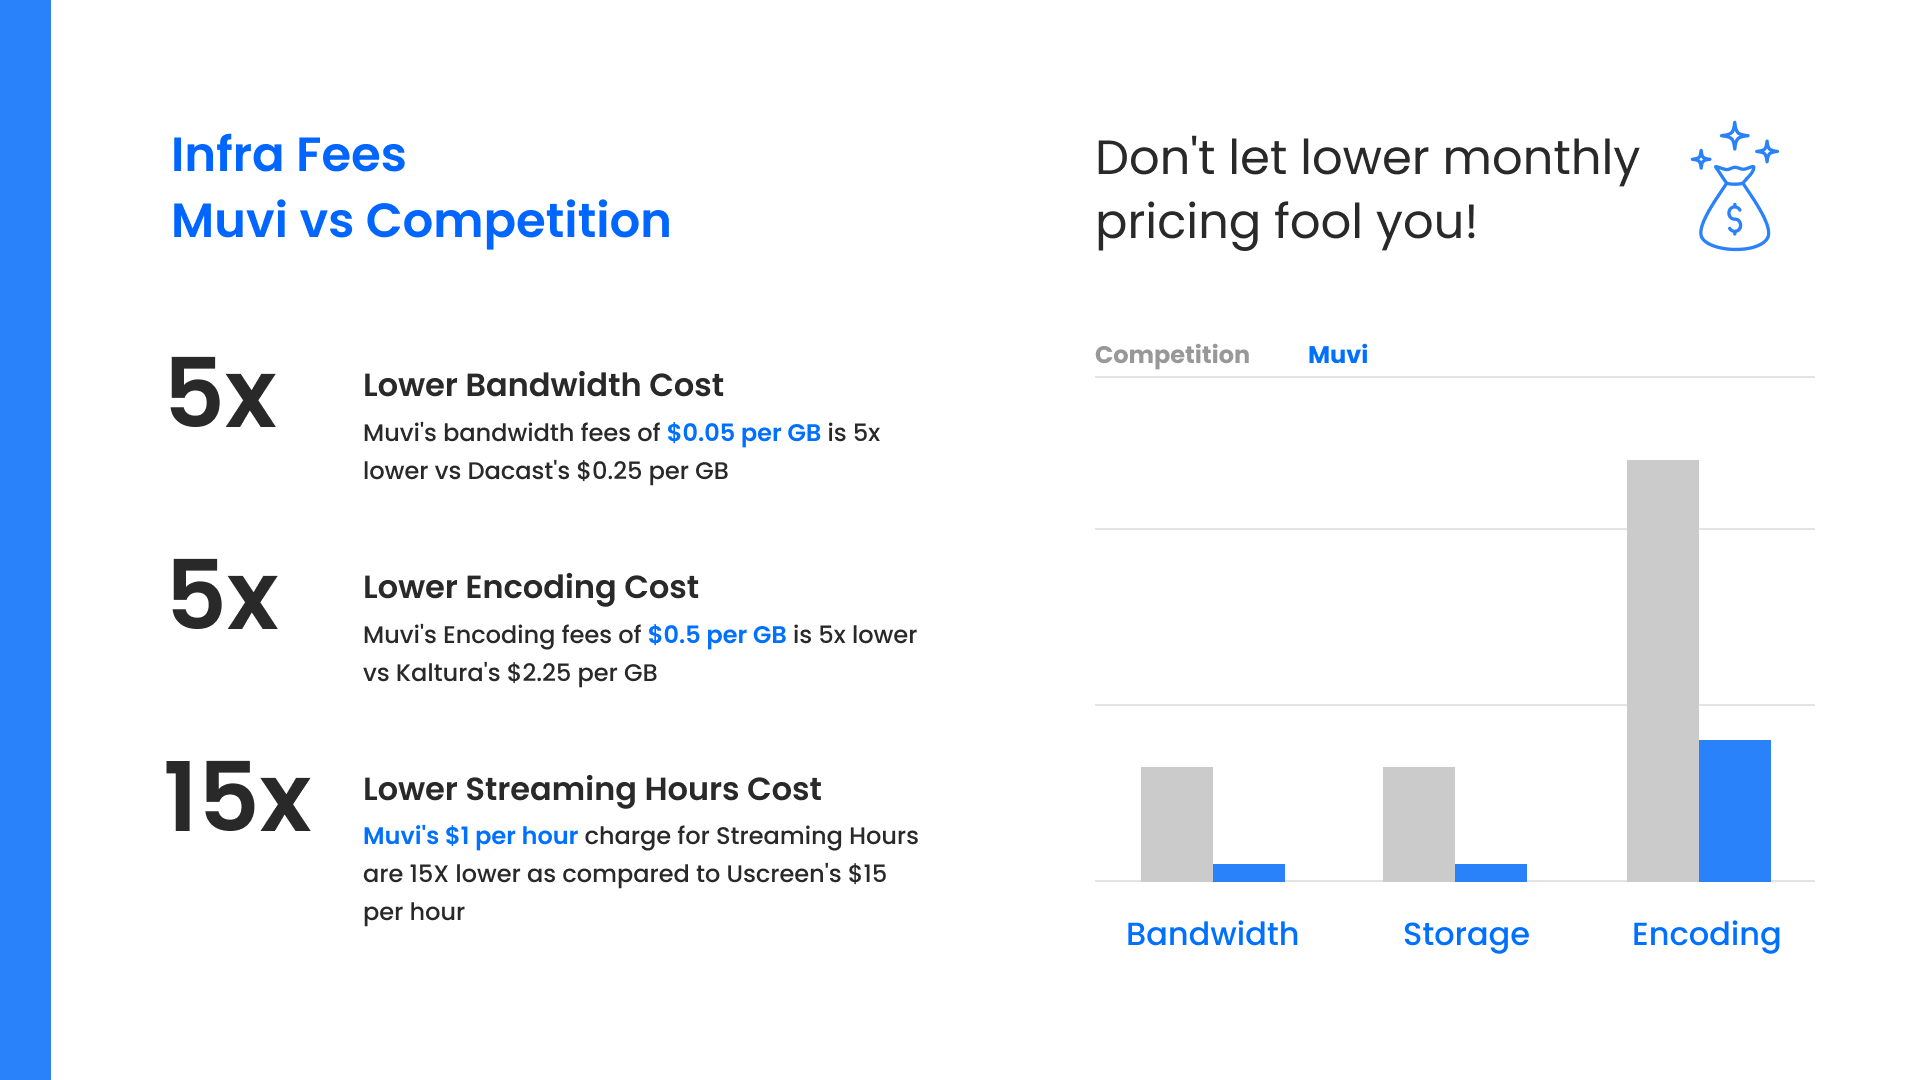Select the Competition legend tab
1920x1080 pixels.
tap(1172, 355)
